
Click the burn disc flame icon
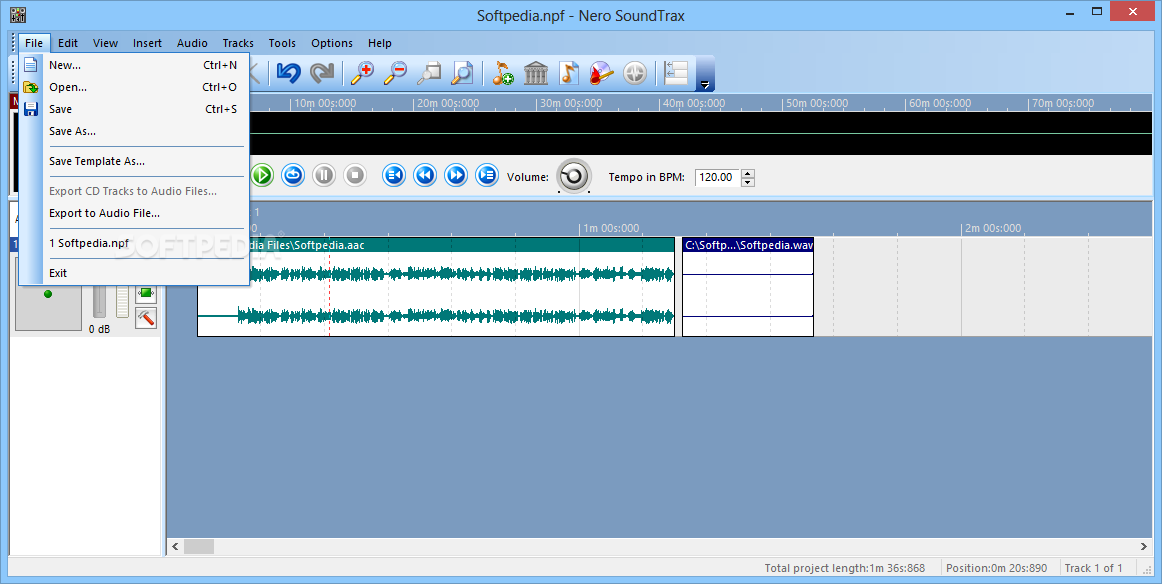coord(602,73)
